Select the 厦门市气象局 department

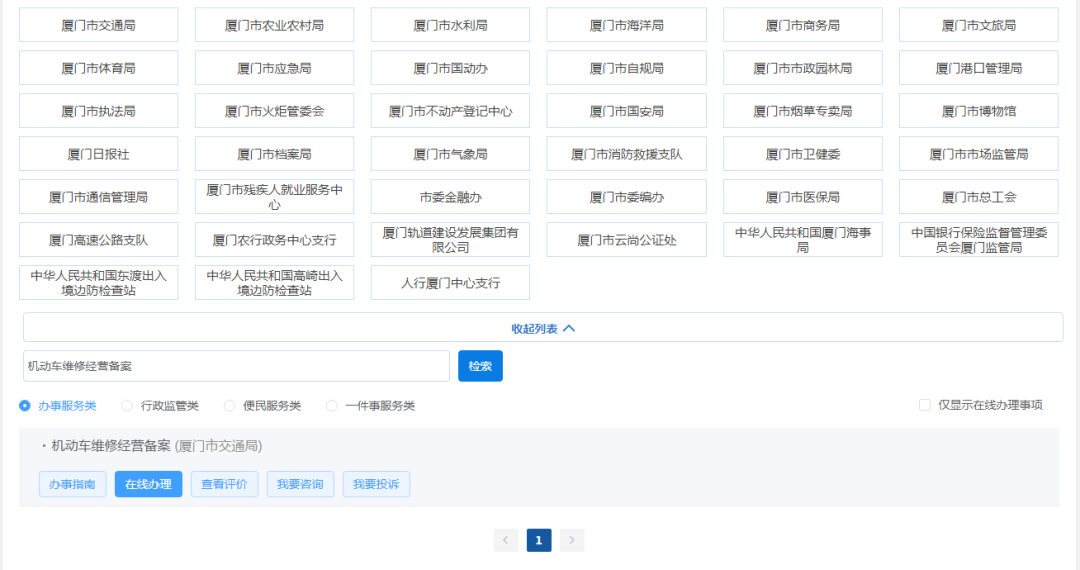click(450, 154)
